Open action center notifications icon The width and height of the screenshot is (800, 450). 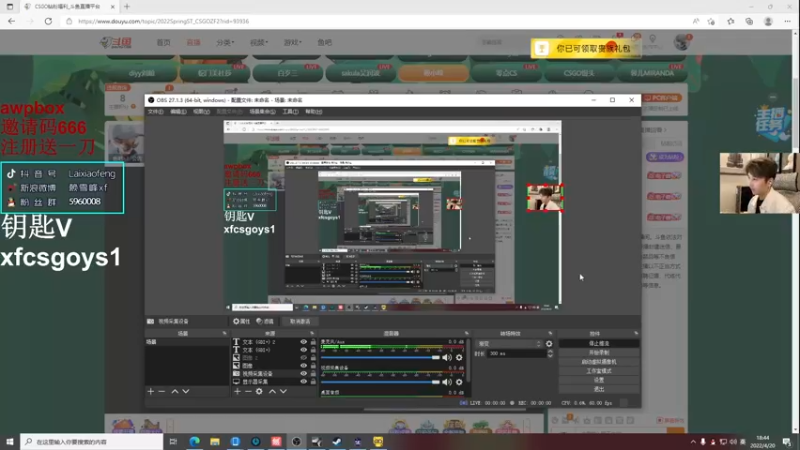(787, 442)
